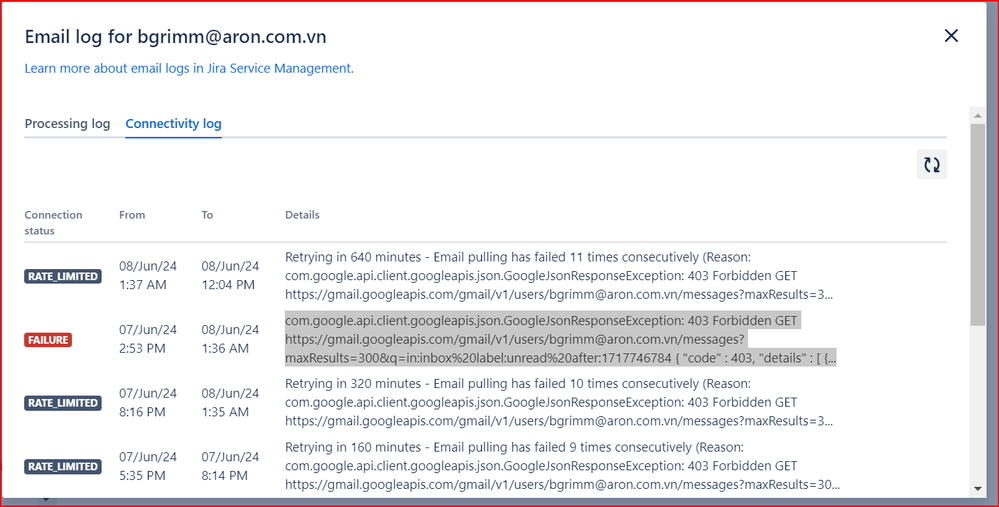Click the Details column header
Viewport: 999px width, 507px height.
pyautogui.click(x=302, y=215)
